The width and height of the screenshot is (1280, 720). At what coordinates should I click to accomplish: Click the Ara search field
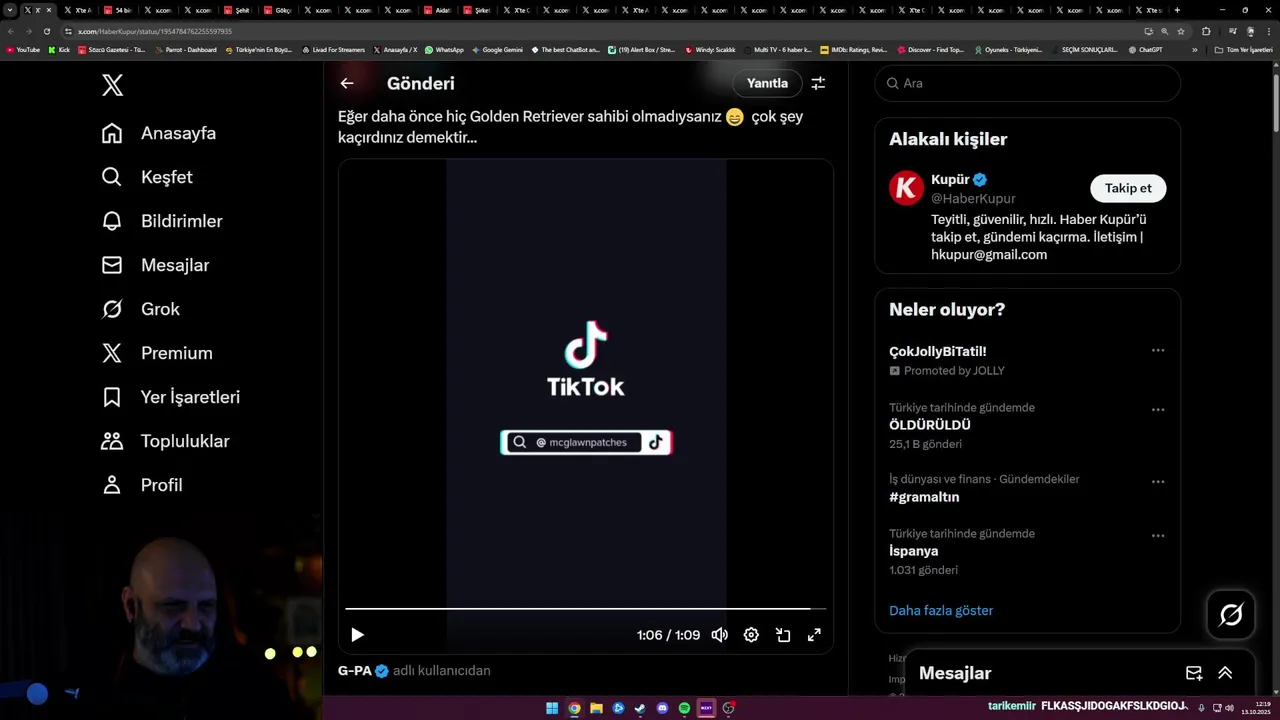pyautogui.click(x=1027, y=83)
